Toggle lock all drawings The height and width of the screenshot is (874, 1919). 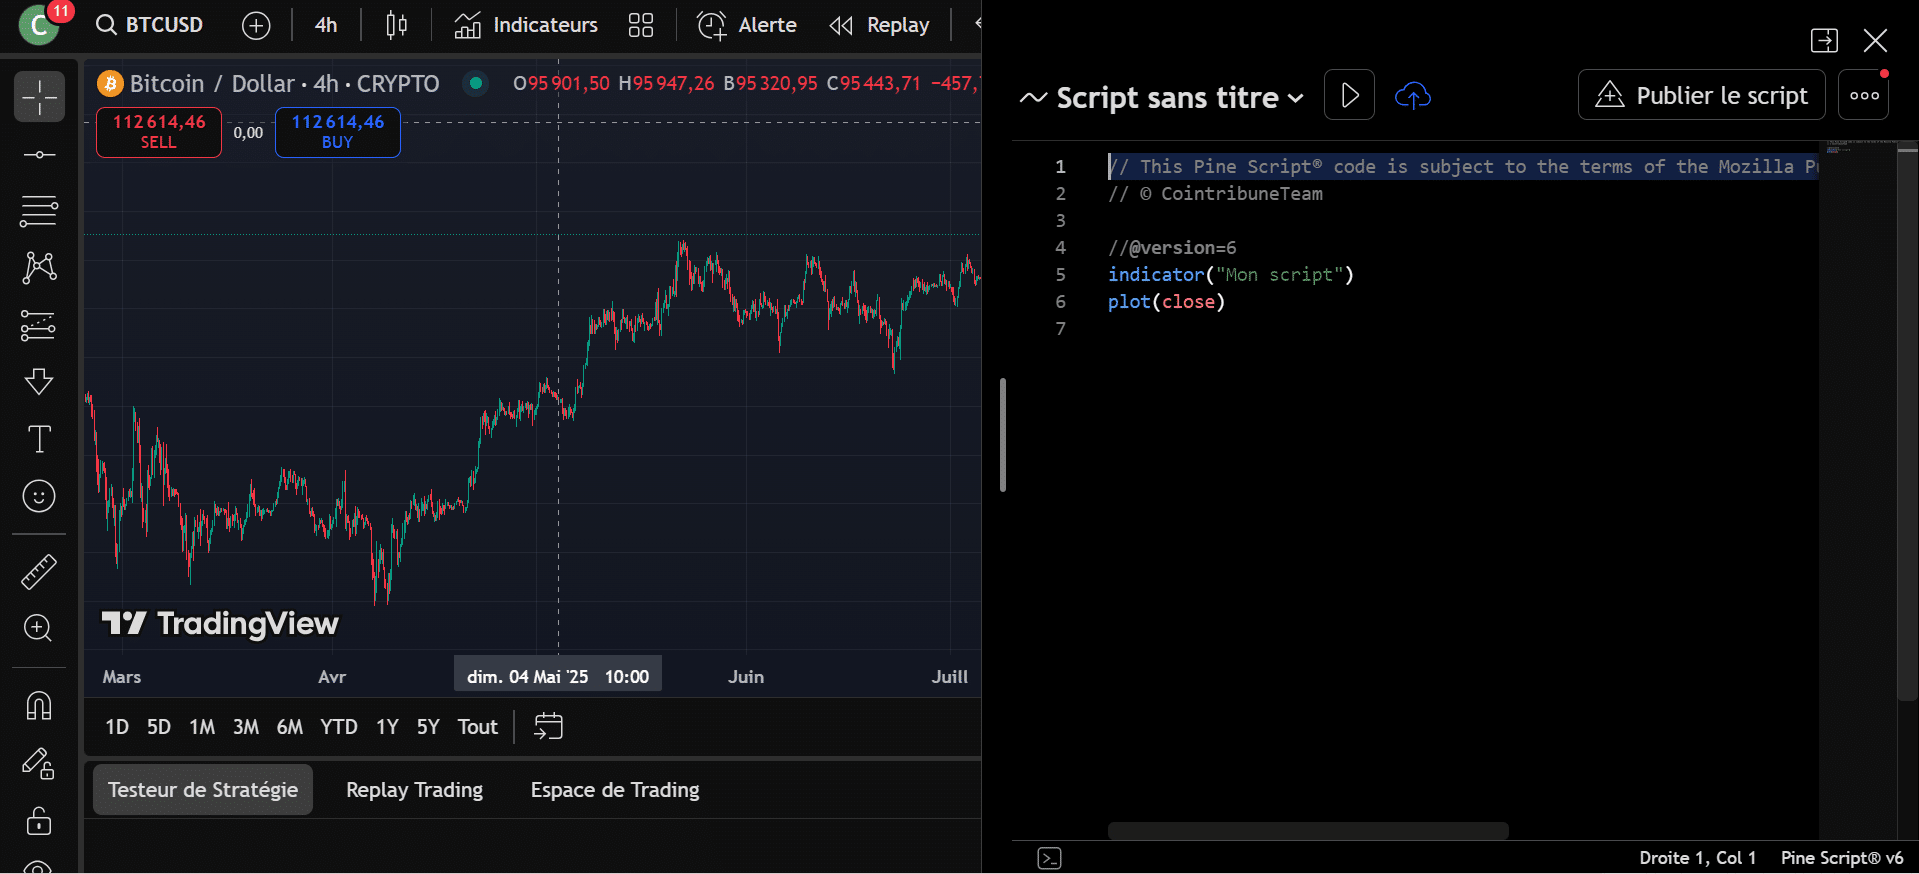[39, 821]
